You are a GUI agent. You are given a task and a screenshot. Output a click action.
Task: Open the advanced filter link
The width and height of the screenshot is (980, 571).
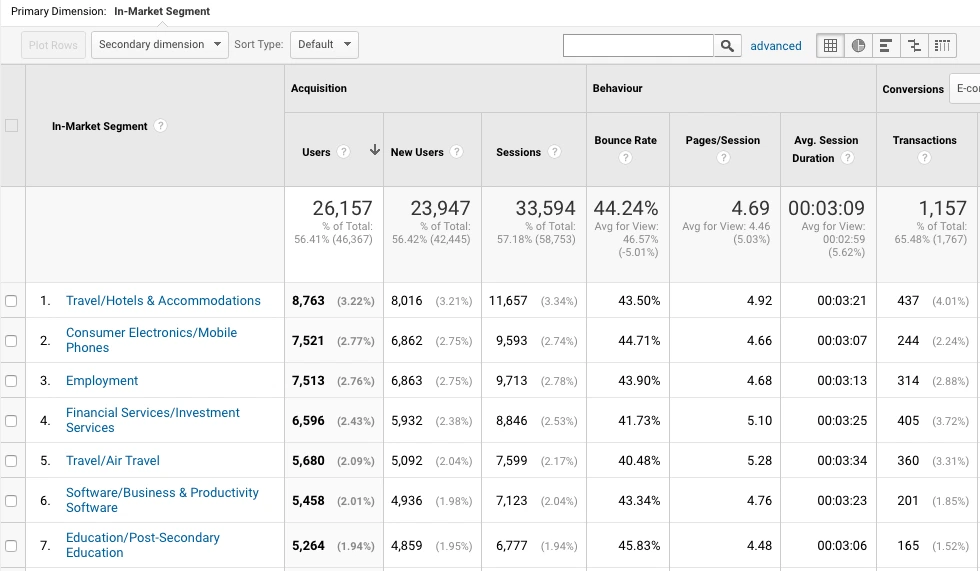pyautogui.click(x=776, y=46)
